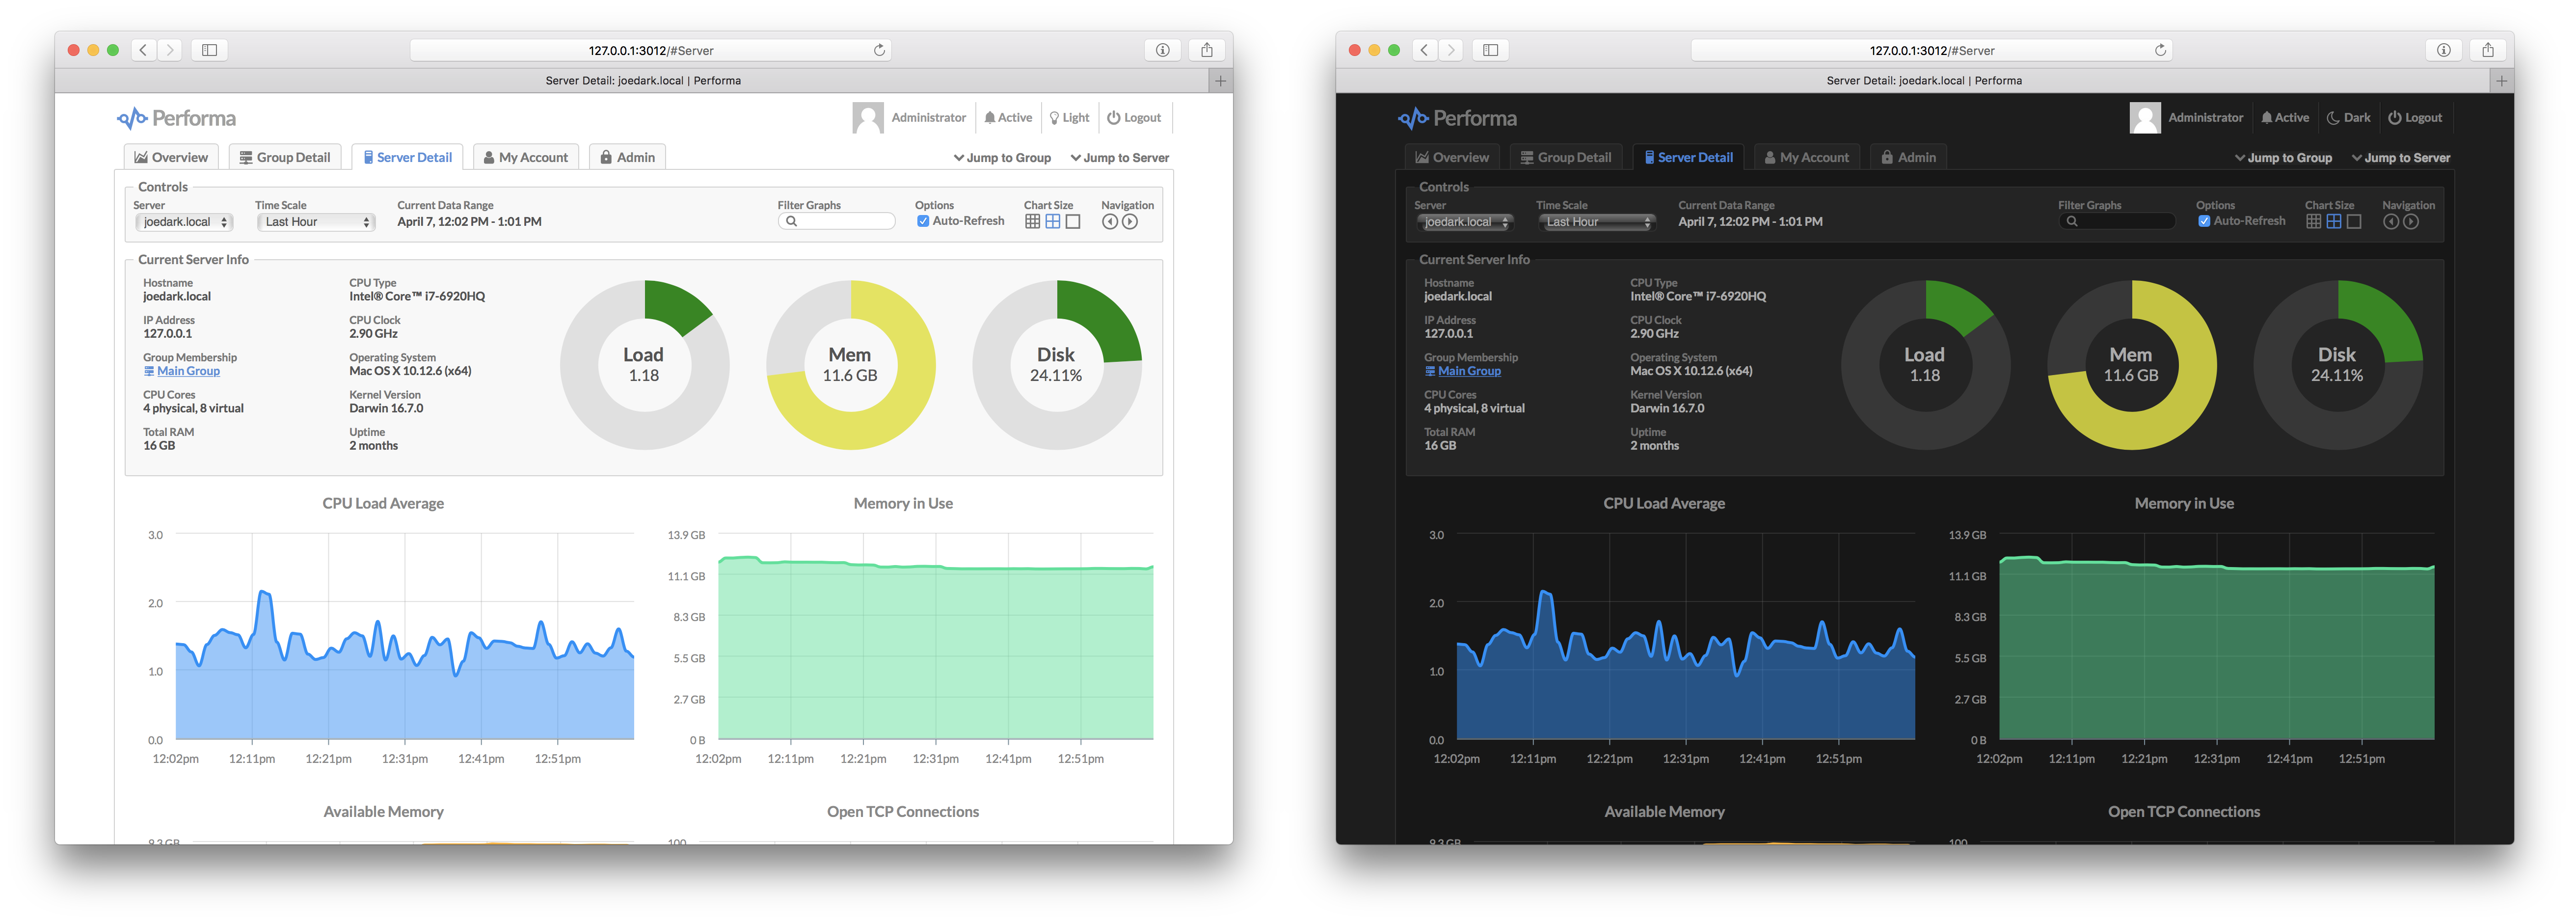The height and width of the screenshot is (923, 2576).
Task: Open Main Group link in light window
Action: [x=188, y=371]
